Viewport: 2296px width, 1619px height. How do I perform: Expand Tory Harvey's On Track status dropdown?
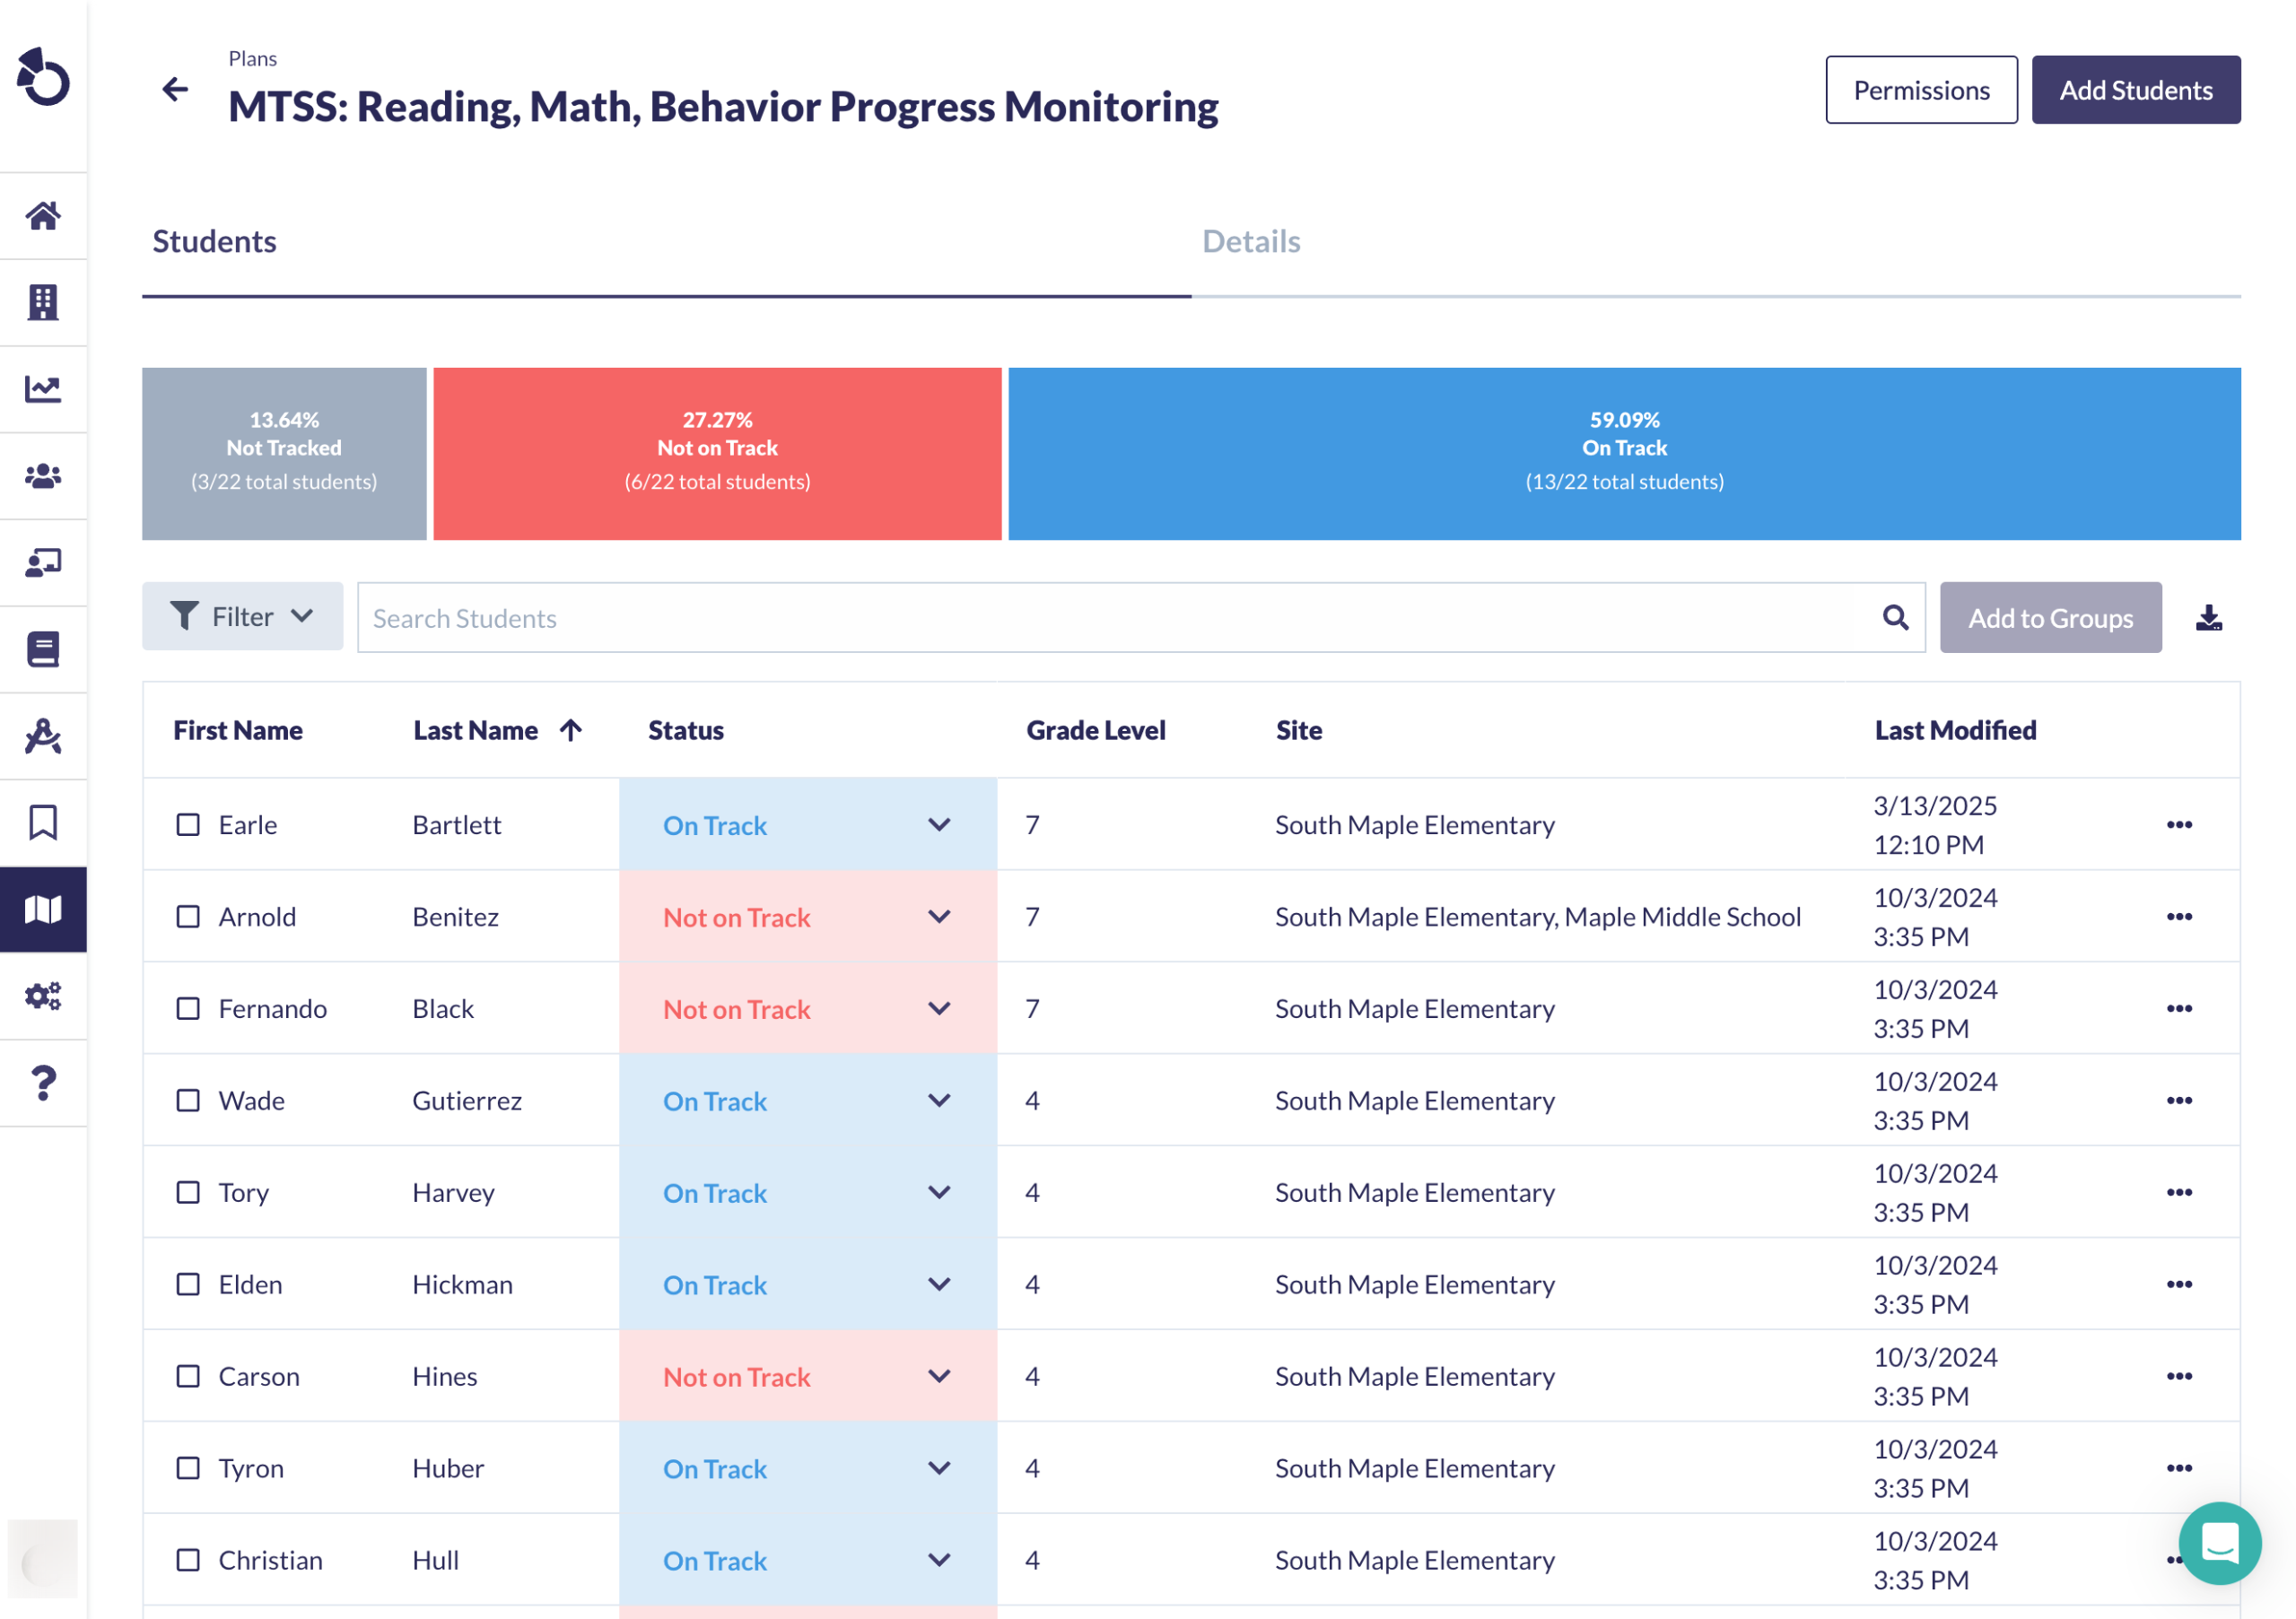(938, 1193)
